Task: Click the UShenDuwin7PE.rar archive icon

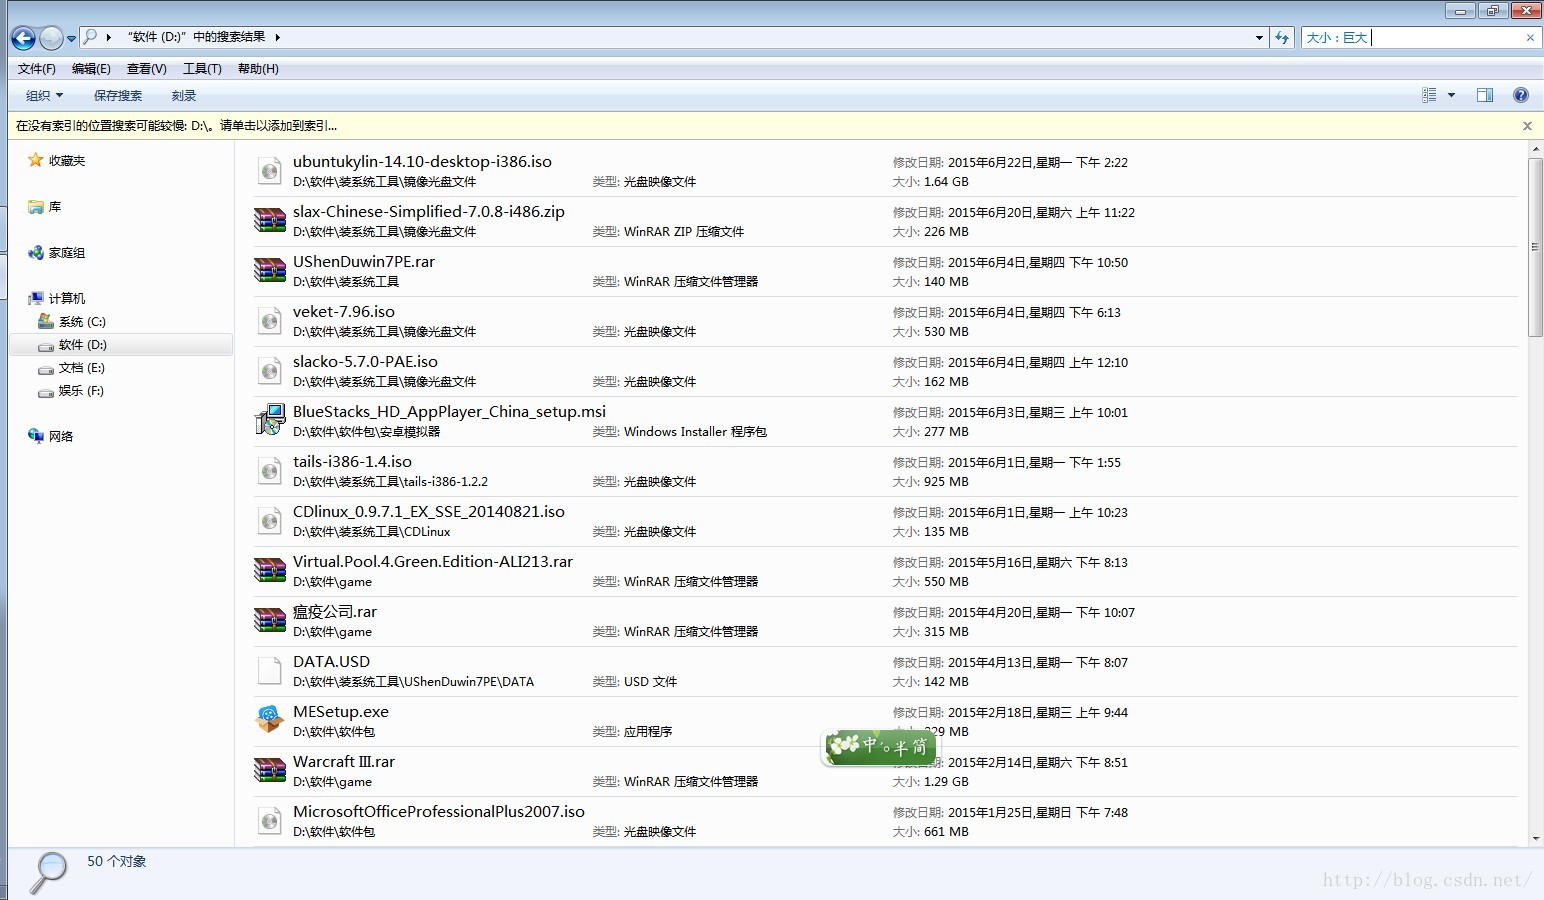Action: (269, 271)
